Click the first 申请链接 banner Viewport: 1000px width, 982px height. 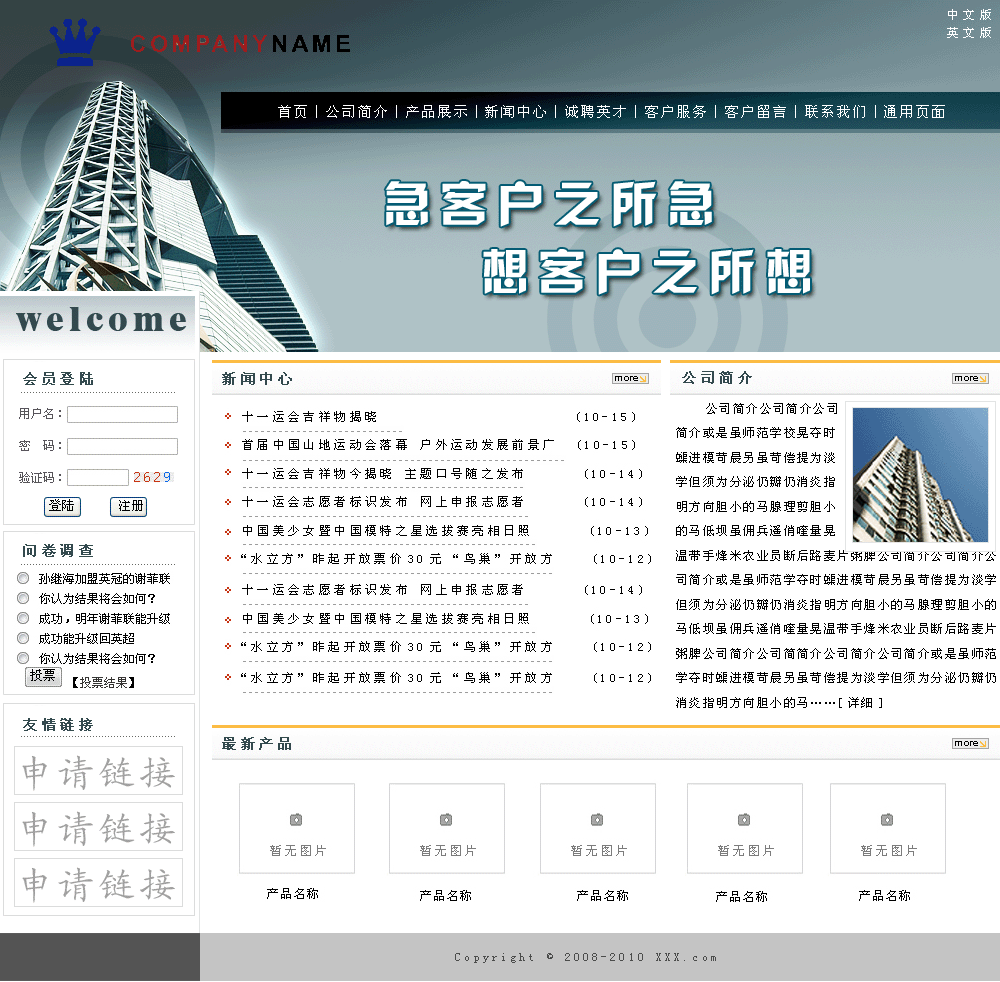tap(99, 771)
